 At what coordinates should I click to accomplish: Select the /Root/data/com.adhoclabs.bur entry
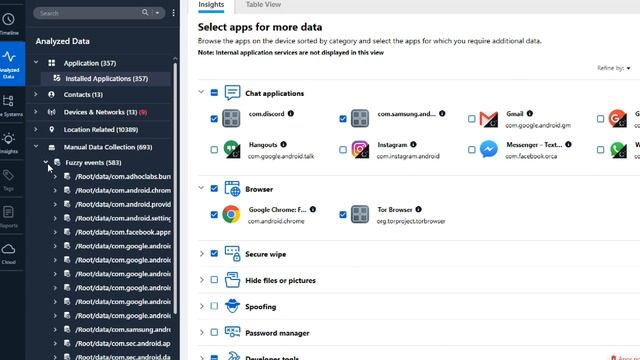coord(123,176)
